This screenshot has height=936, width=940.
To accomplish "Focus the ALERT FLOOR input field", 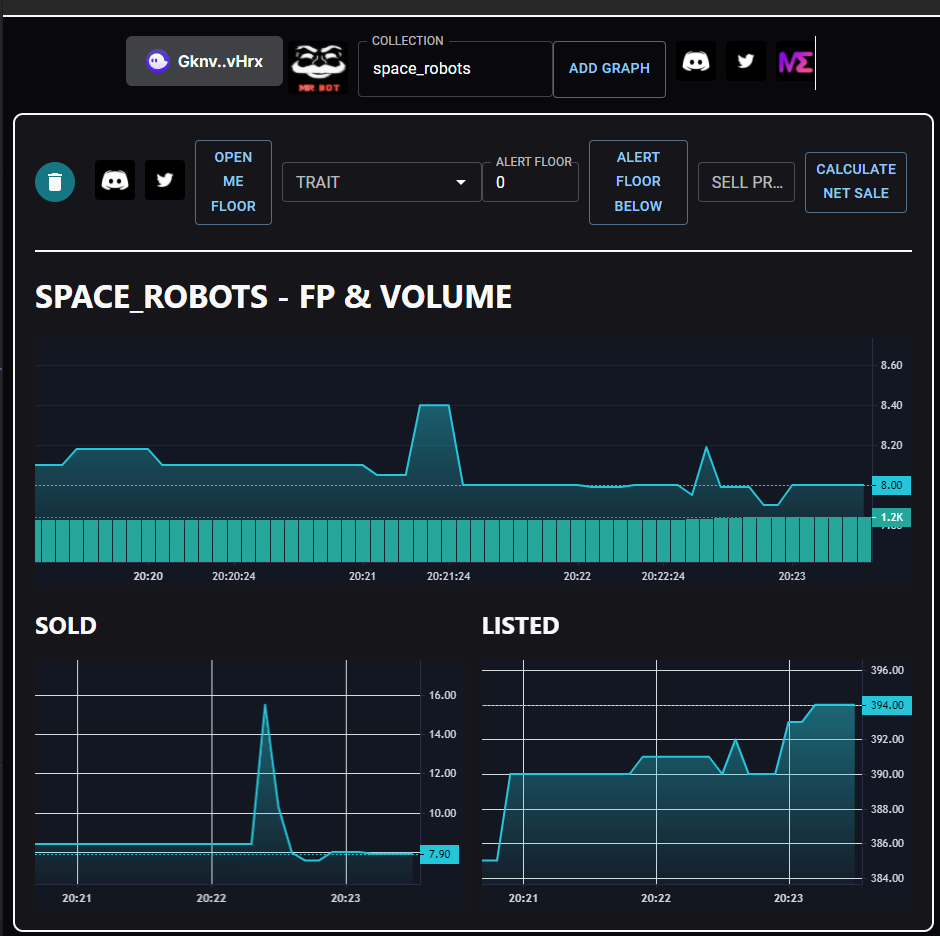I will point(531,182).
